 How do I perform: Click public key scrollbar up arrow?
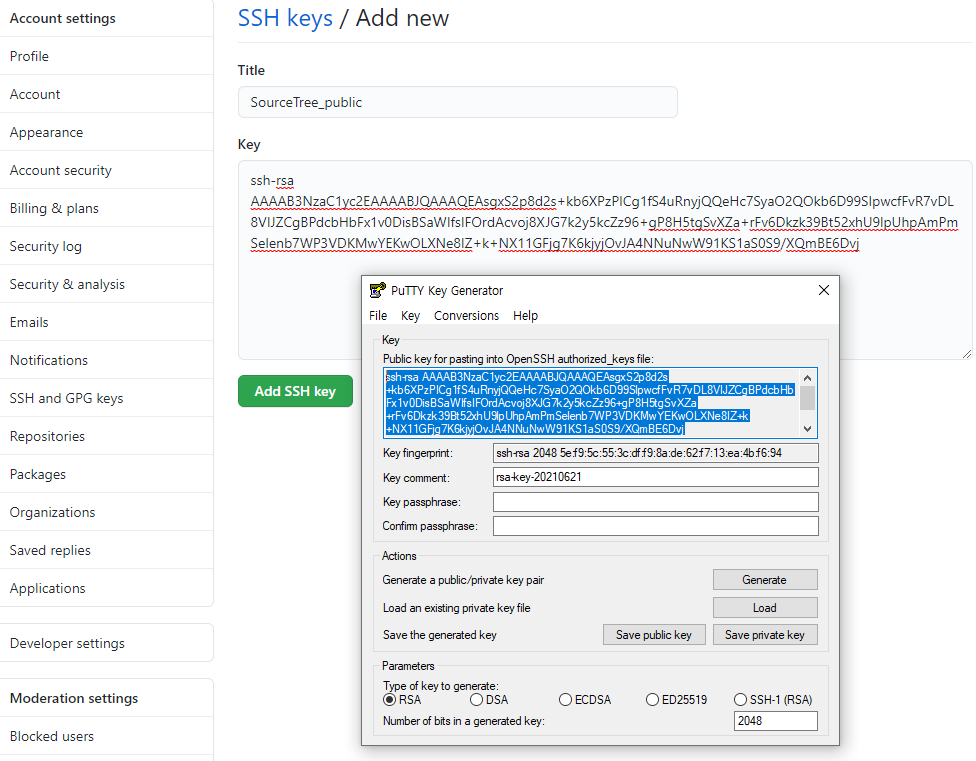pyautogui.click(x=807, y=378)
